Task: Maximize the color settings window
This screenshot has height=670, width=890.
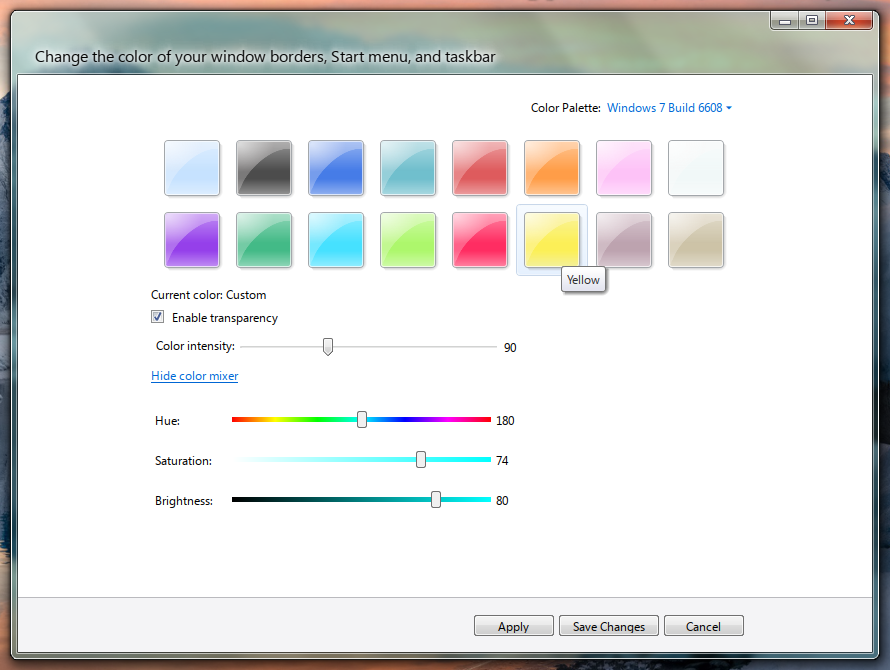Action: (812, 21)
